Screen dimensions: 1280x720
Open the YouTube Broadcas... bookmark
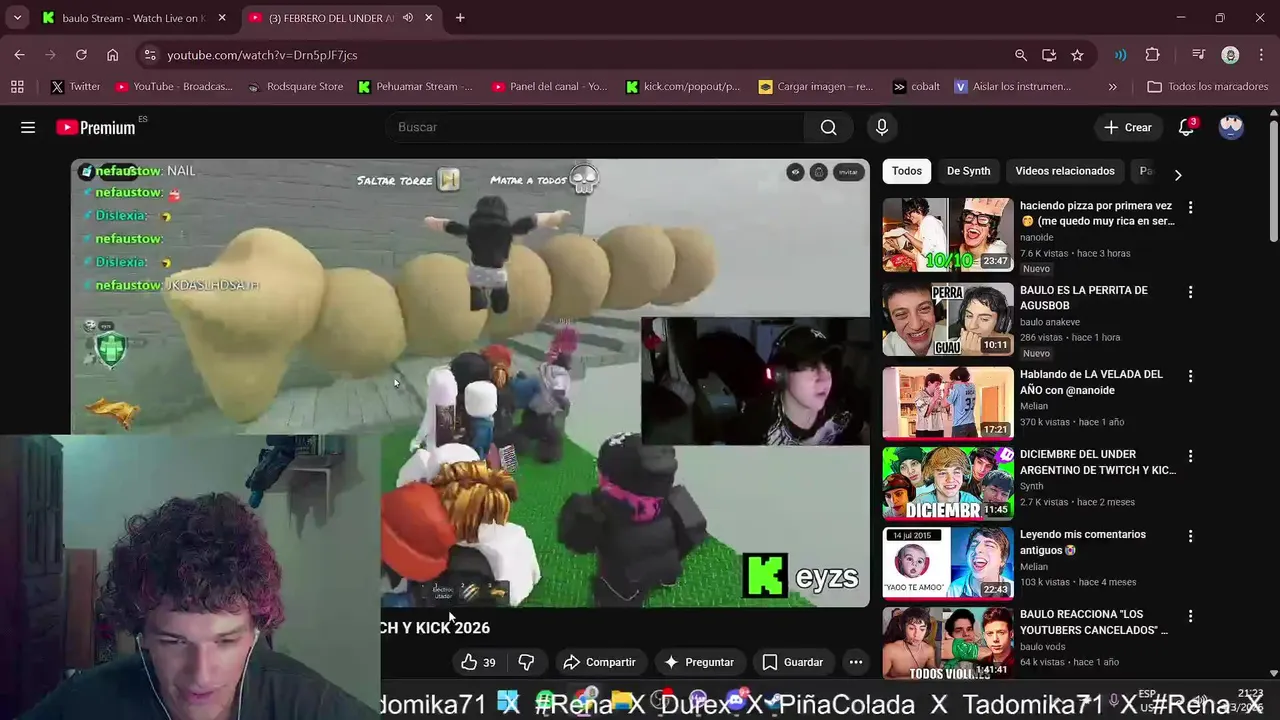tap(173, 87)
